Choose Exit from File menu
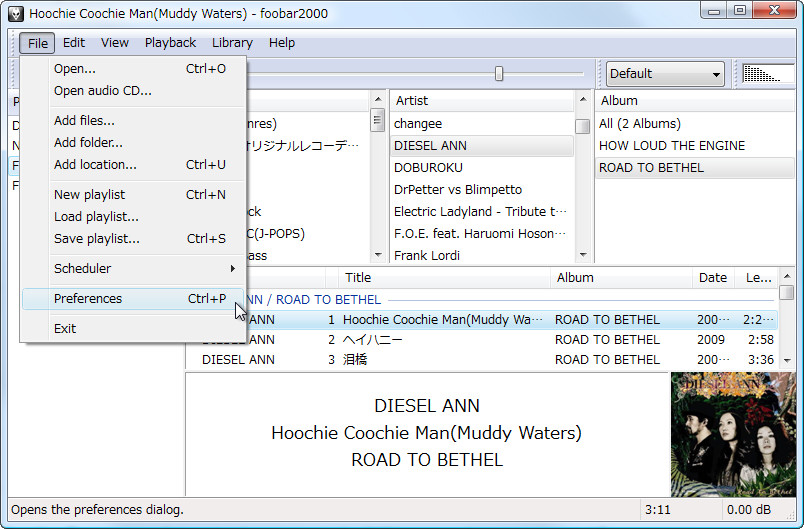The height and width of the screenshot is (529, 804). click(133, 329)
